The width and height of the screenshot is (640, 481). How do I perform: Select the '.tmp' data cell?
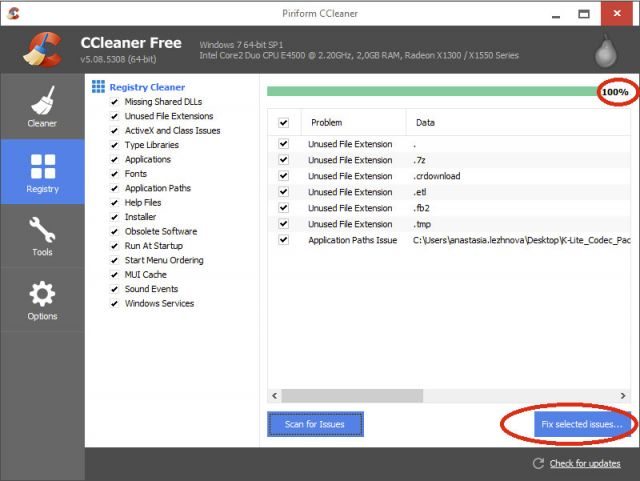(x=422, y=224)
